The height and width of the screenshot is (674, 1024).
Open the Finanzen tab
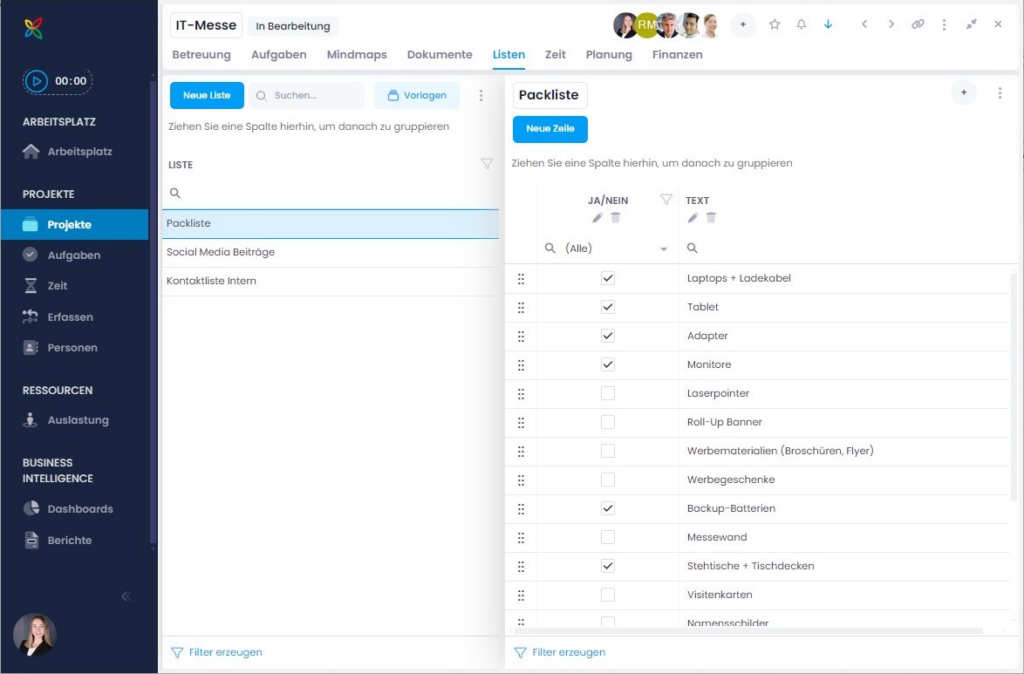(677, 55)
